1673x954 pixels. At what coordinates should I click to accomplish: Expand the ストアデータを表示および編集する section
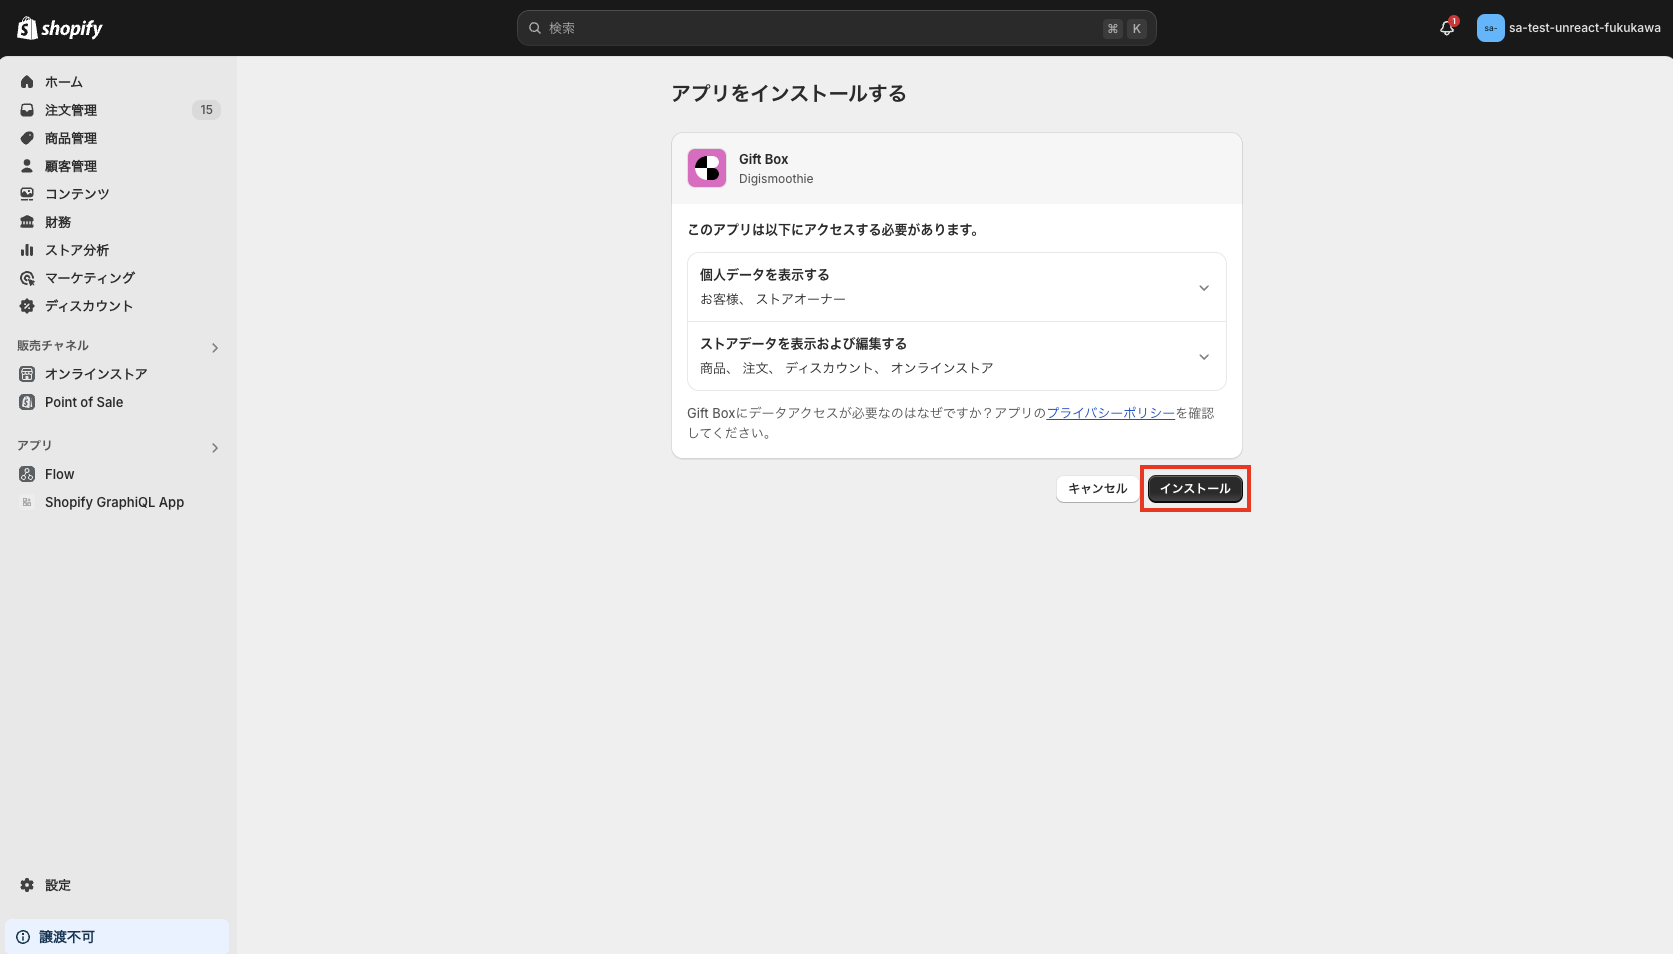pos(1203,356)
